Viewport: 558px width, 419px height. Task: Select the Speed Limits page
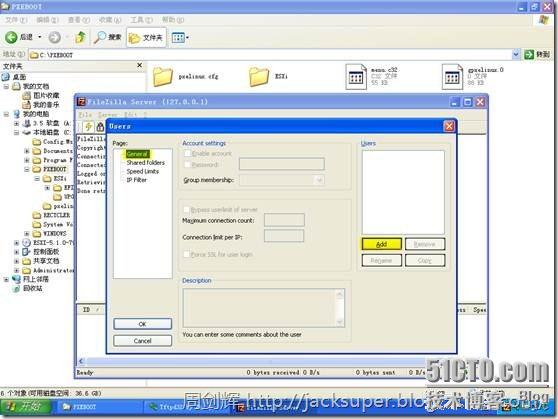pyautogui.click(x=143, y=171)
